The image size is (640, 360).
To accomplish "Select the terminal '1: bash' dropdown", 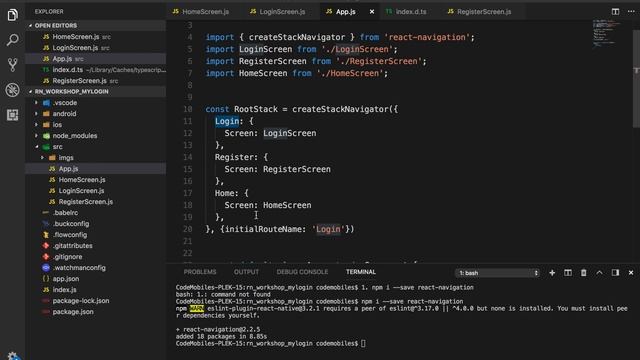I will pyautogui.click(x=498, y=273).
